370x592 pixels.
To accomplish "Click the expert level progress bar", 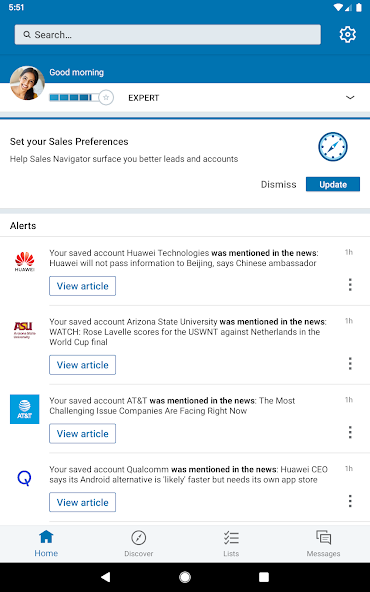I will (x=74, y=97).
